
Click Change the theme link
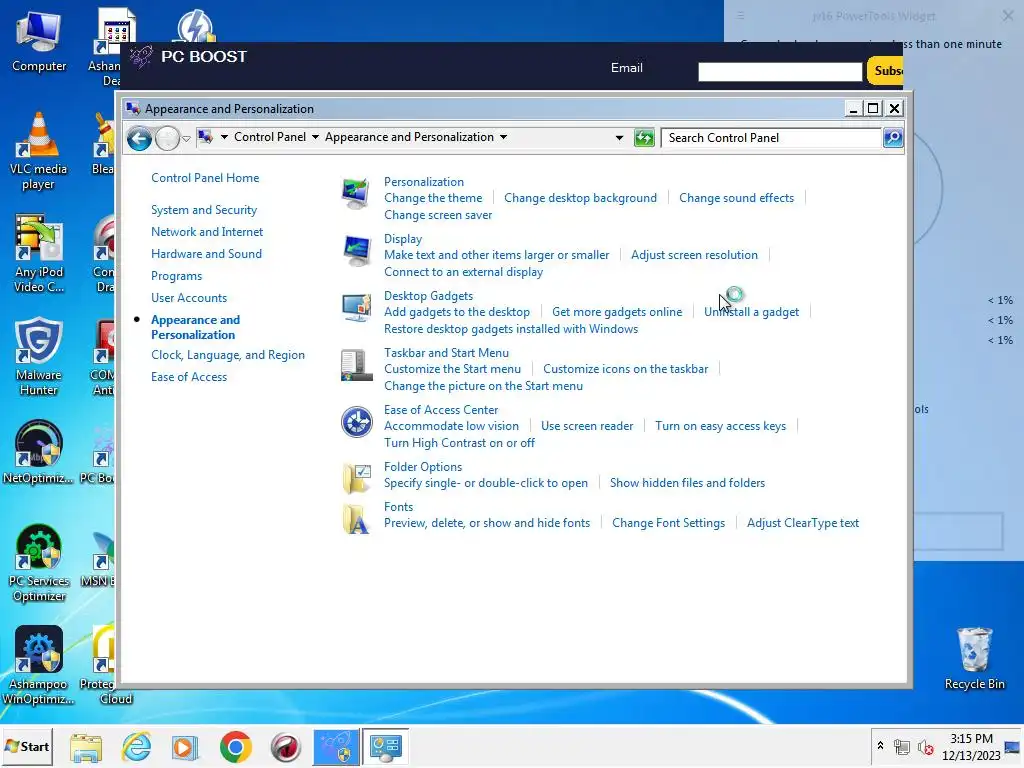point(433,198)
